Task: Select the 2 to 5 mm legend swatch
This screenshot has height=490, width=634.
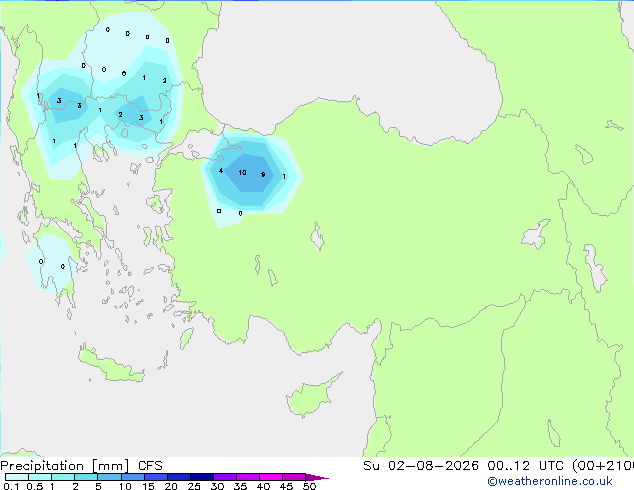Action: point(86,477)
